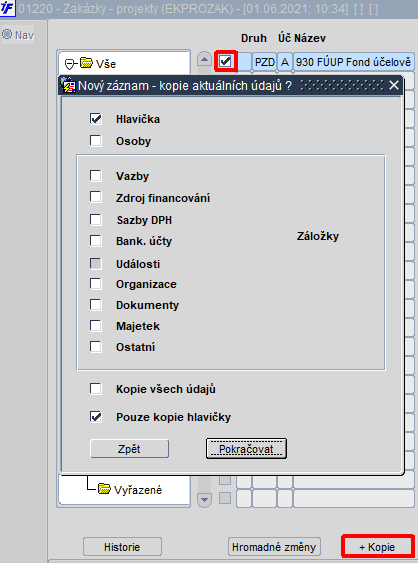This screenshot has width=418, height=563.
Task: Click the Hromadné změny button
Action: tap(274, 547)
